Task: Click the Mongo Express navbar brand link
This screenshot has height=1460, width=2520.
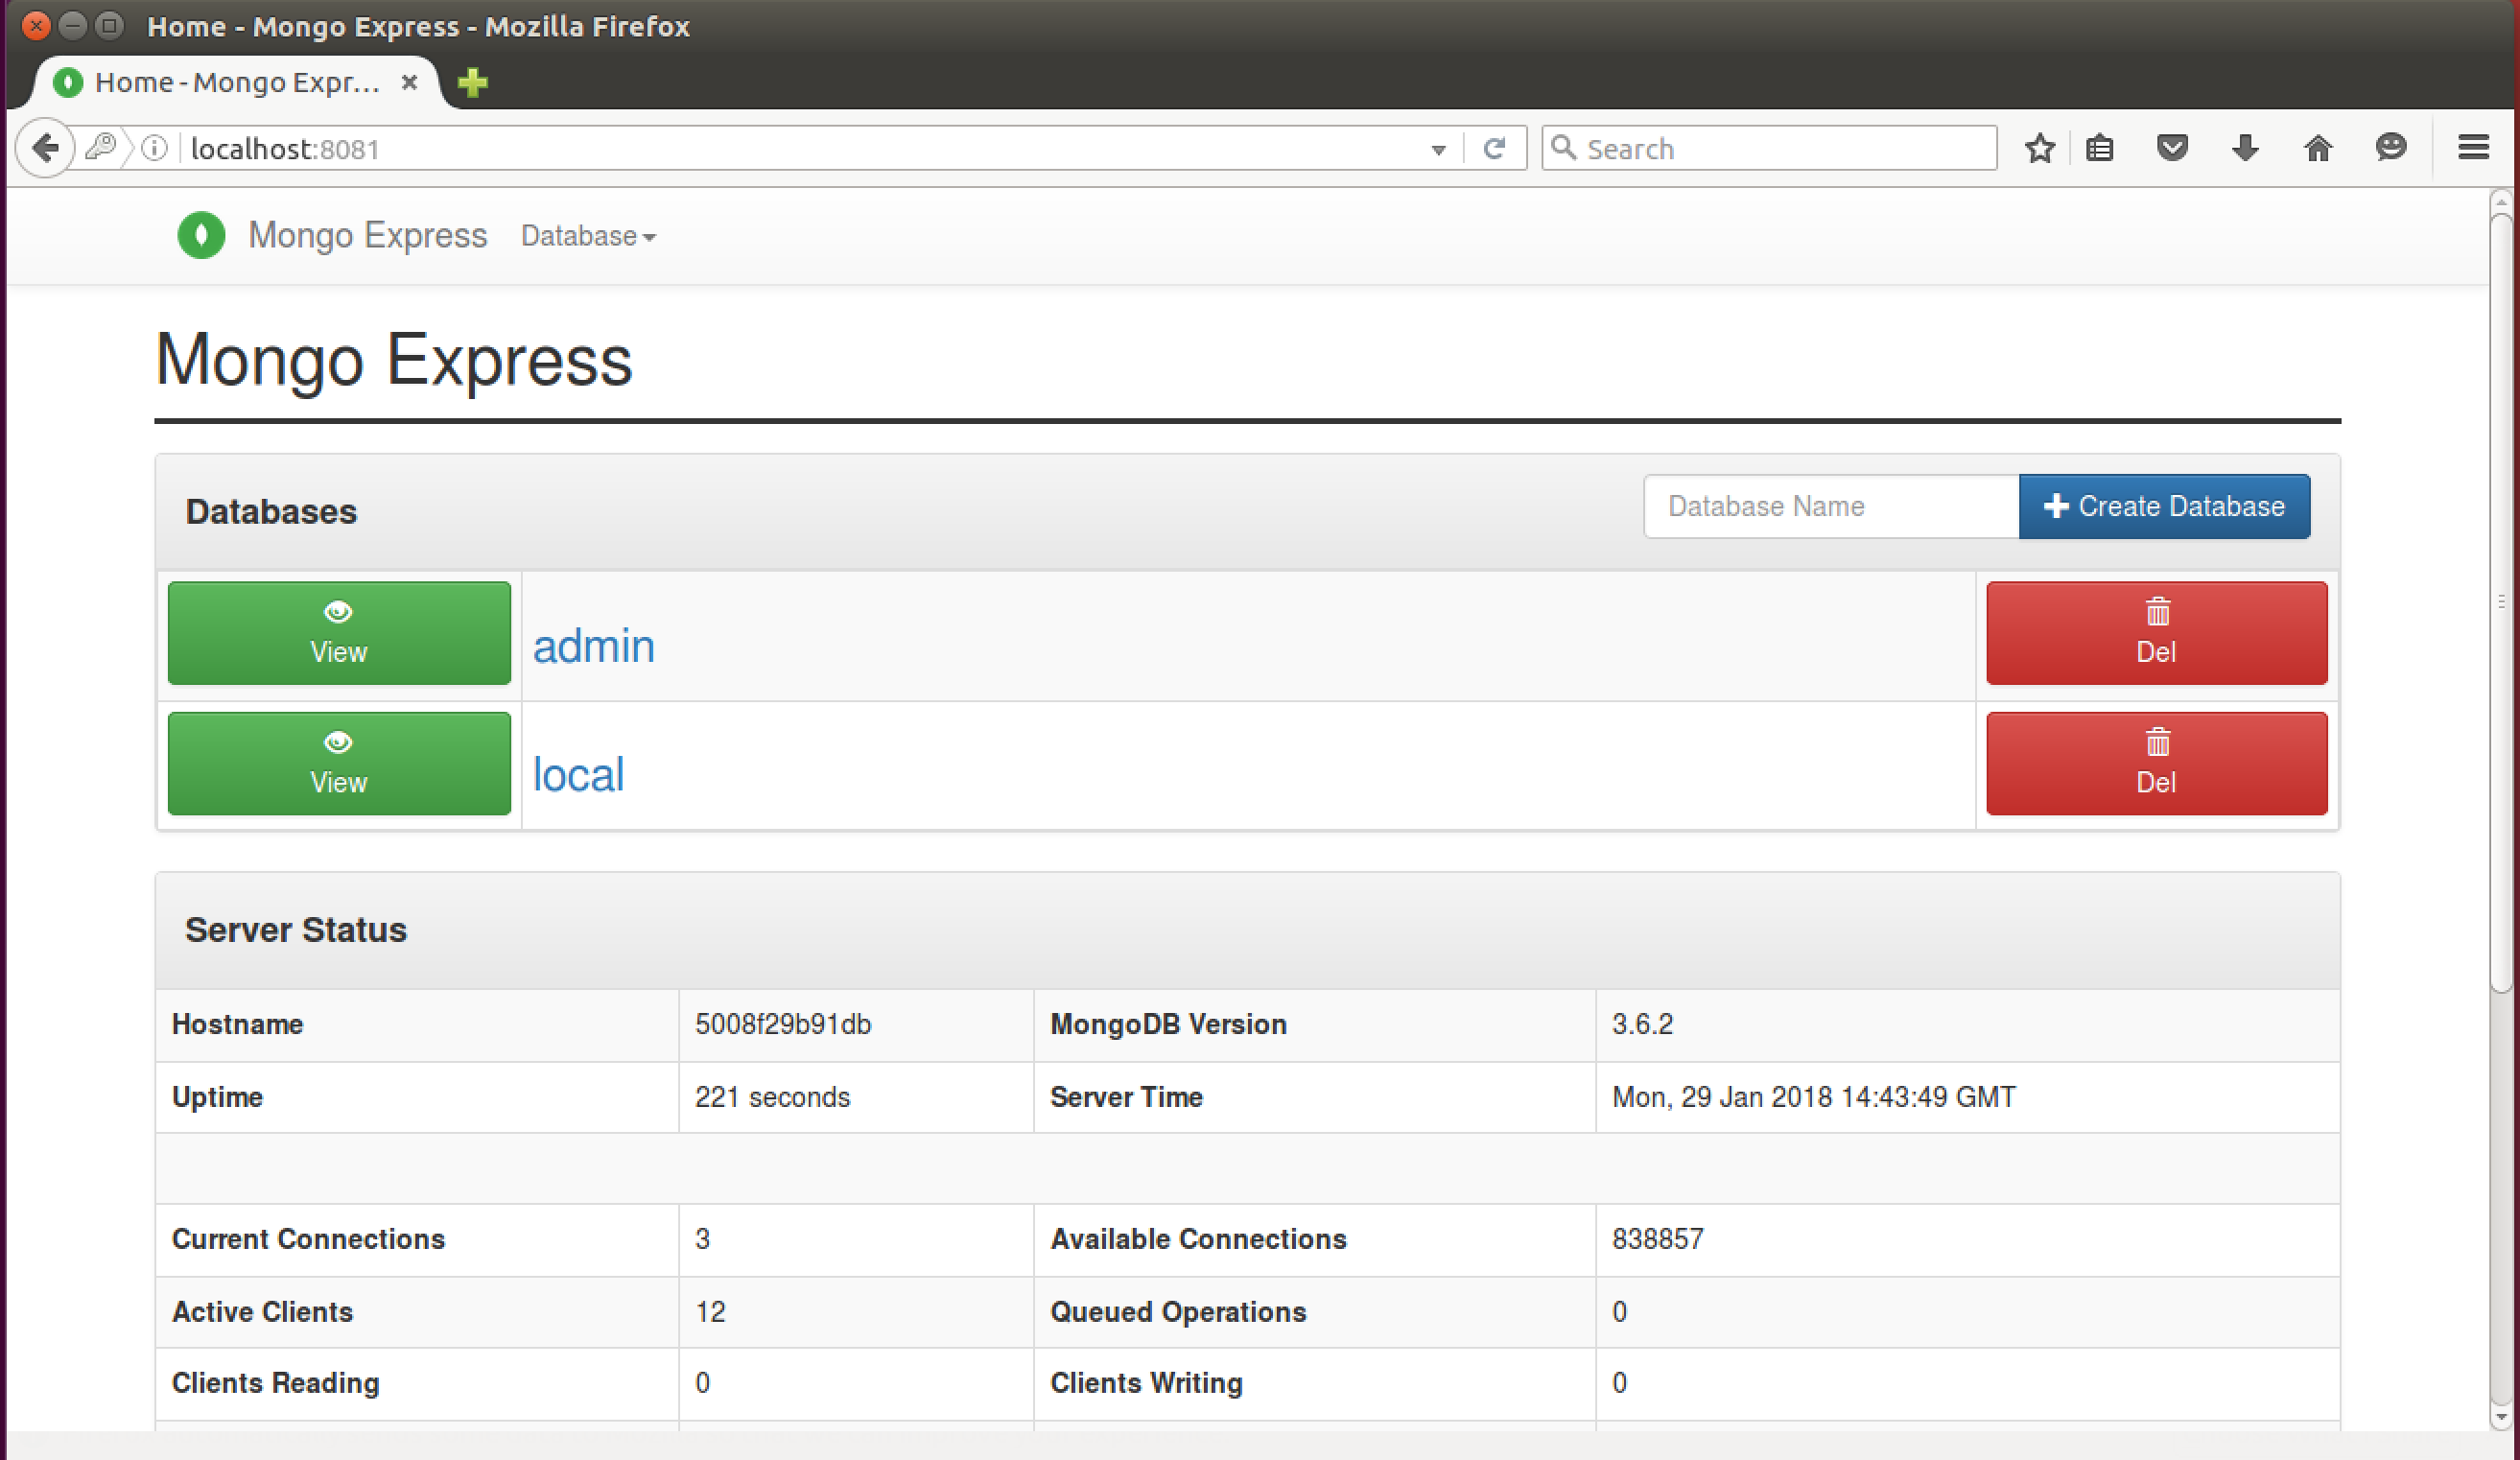Action: coord(367,235)
